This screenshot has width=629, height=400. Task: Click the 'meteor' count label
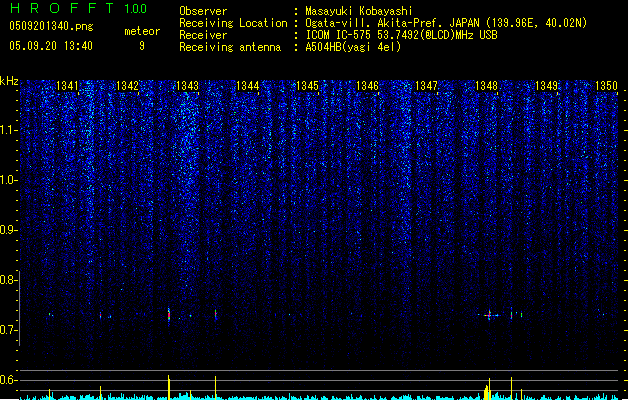(x=142, y=31)
